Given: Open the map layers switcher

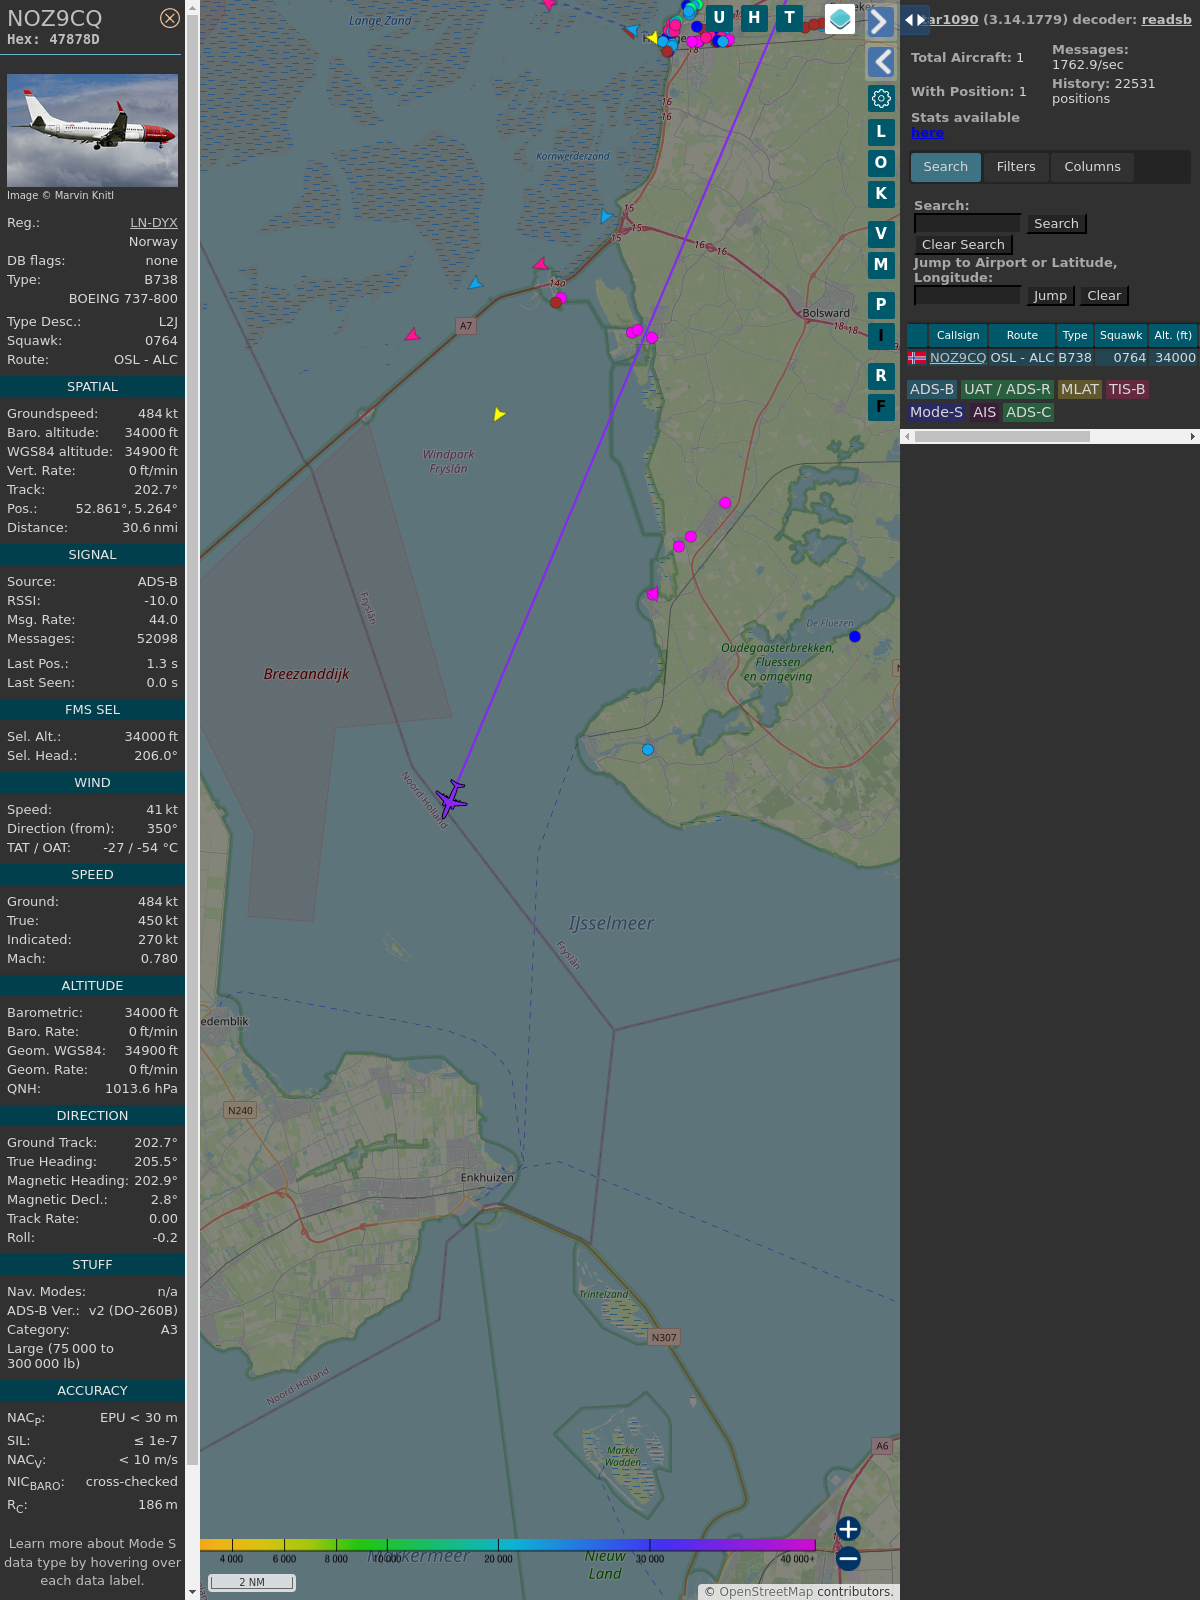Looking at the screenshot, I should tap(840, 18).
